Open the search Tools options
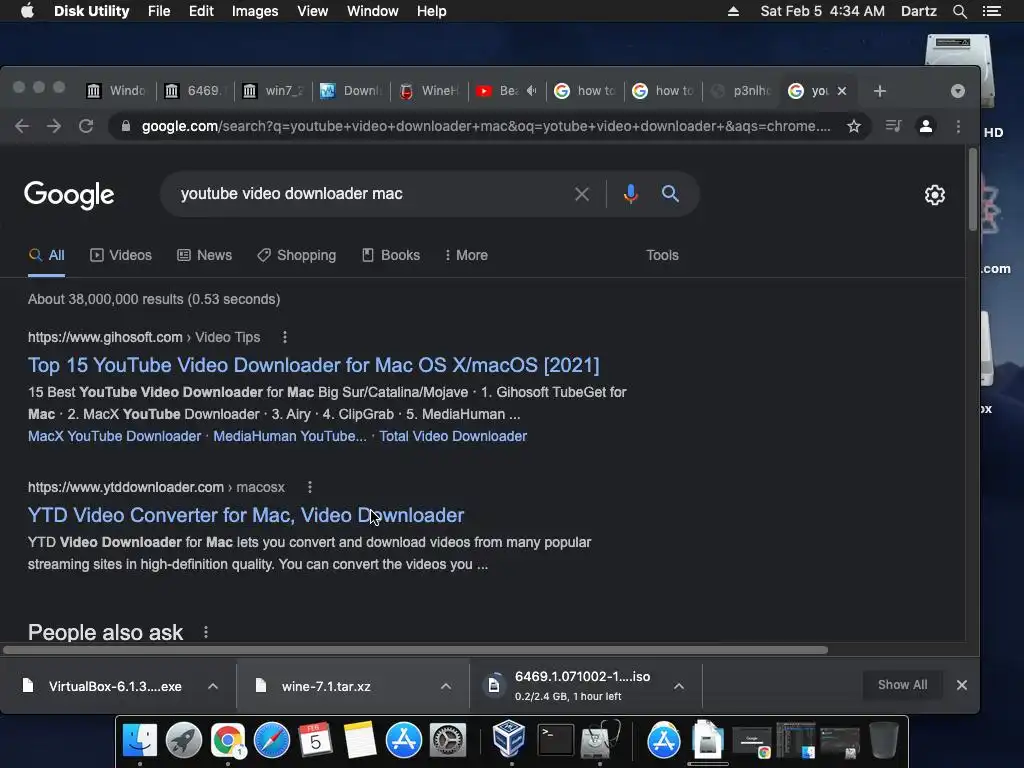 pos(662,255)
